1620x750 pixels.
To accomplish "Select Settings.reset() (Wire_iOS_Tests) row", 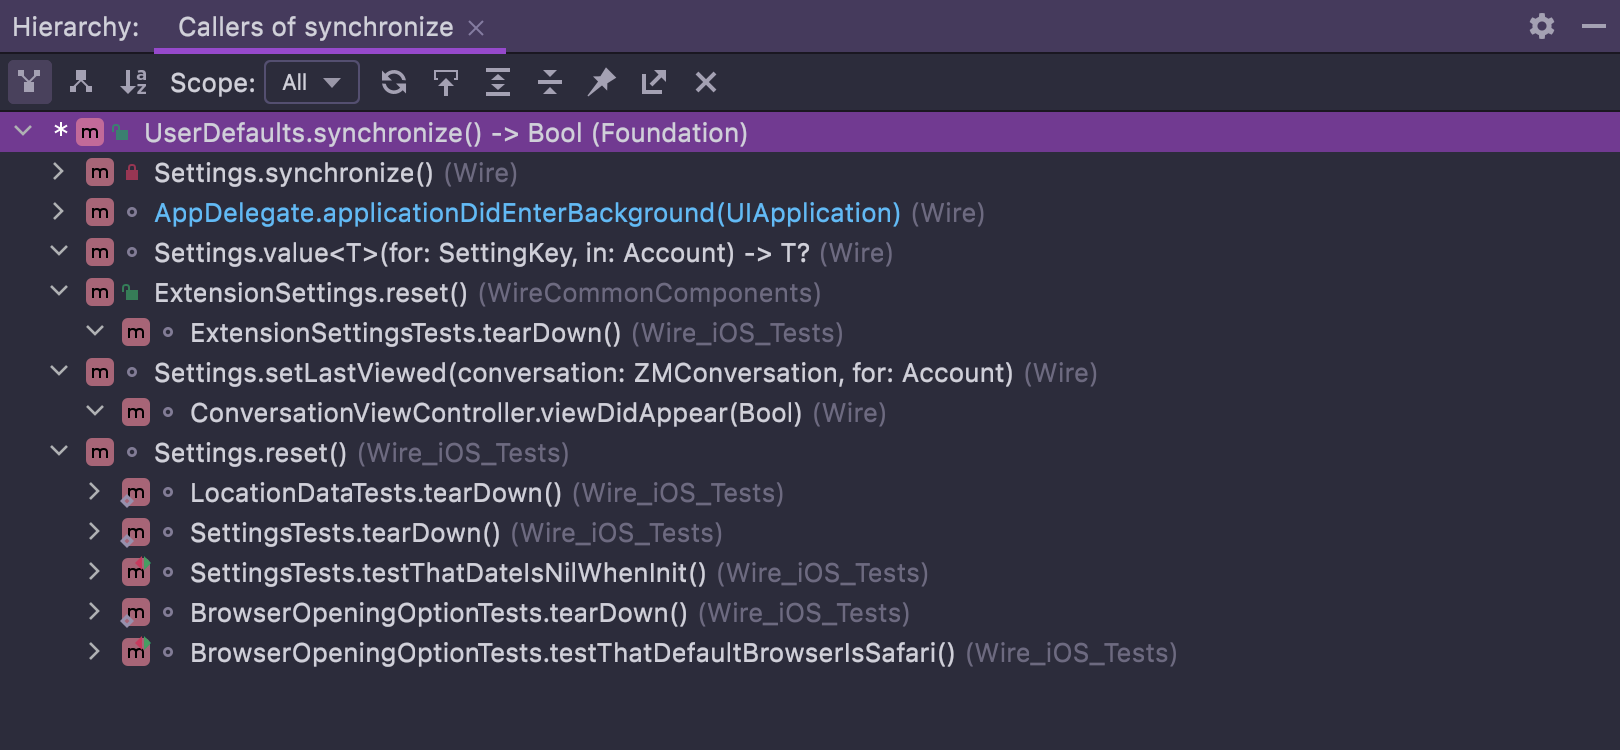I will tap(810, 452).
